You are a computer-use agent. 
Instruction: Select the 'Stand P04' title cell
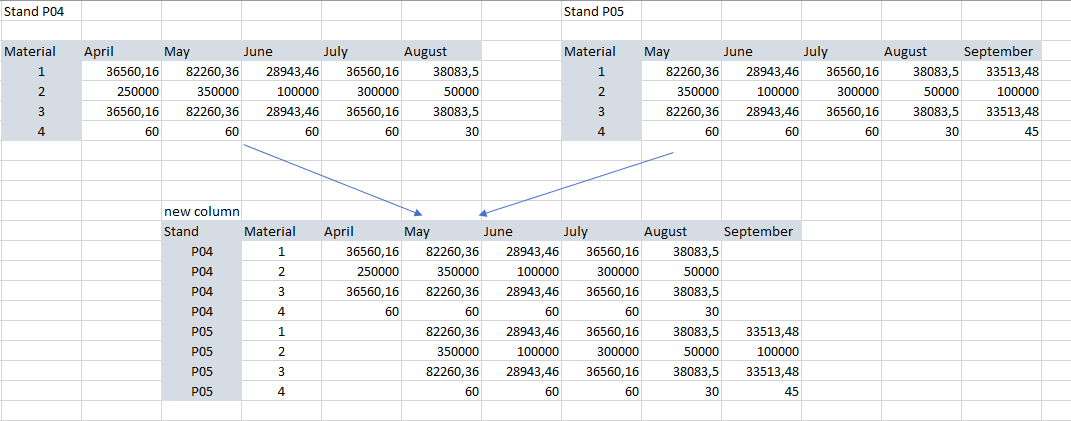click(41, 11)
